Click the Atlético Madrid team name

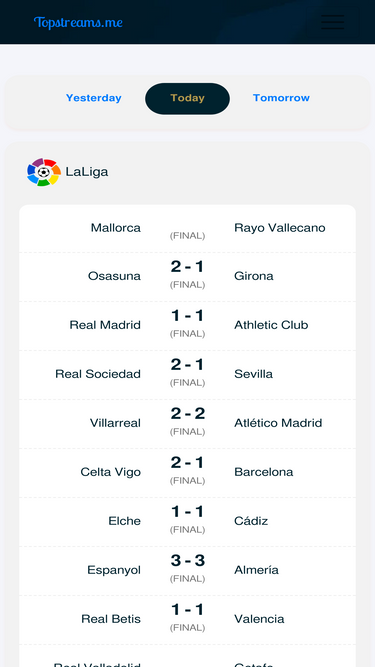278,423
